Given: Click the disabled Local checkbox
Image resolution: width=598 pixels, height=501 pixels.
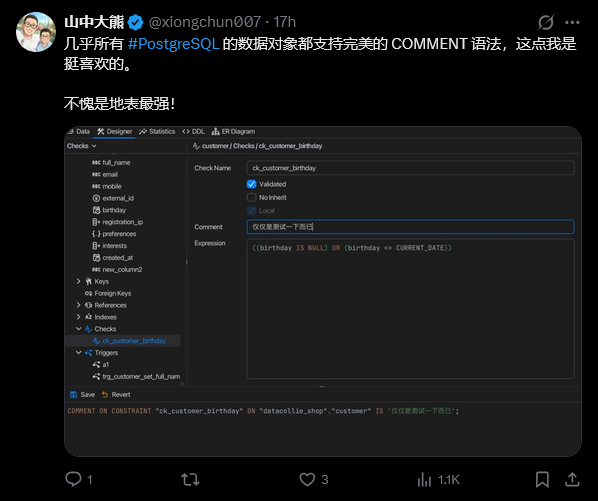Looking at the screenshot, I should 251,210.
